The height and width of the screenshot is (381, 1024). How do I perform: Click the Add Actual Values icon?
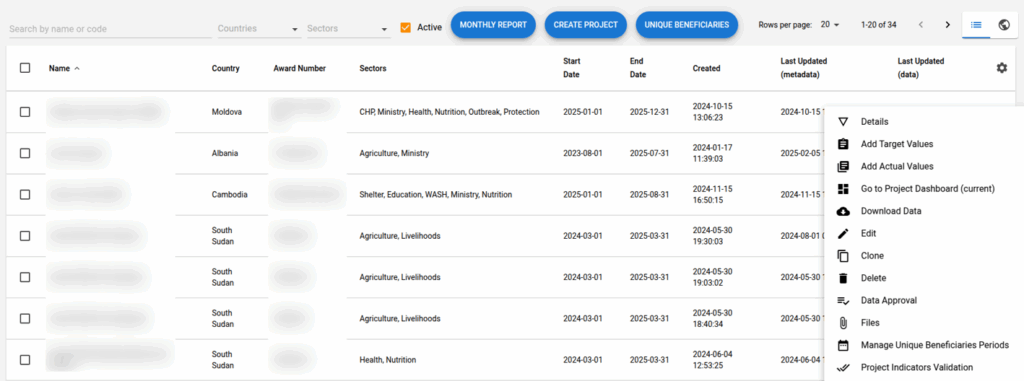tap(842, 167)
